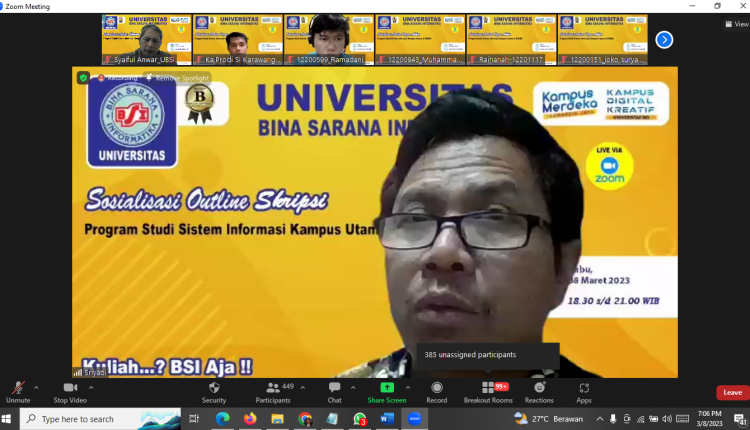Open File Explorer from taskbar
This screenshot has height=430, width=750.
pos(277,419)
